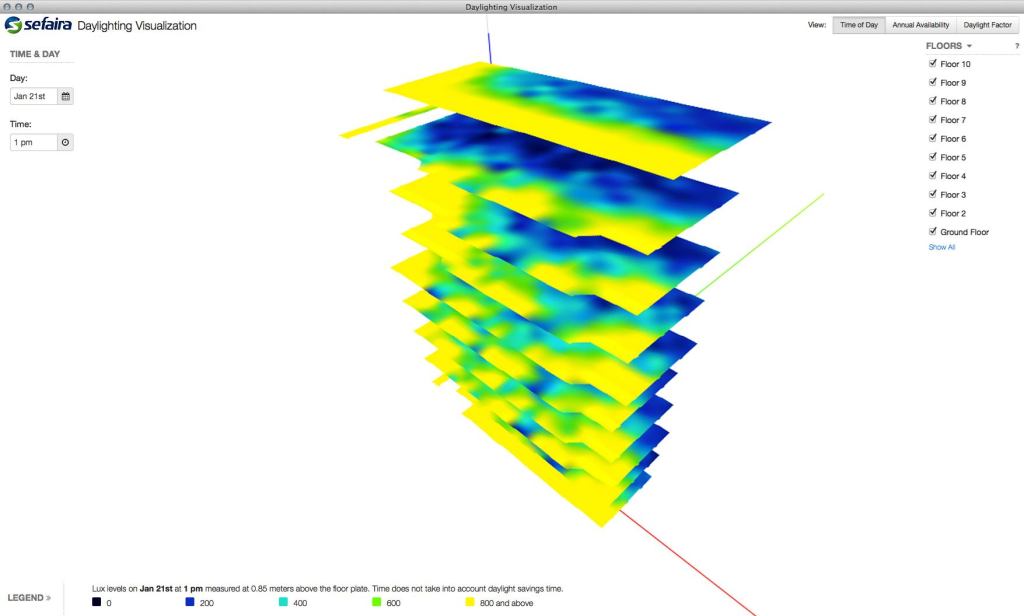Click the help question mark near FLOORS
This screenshot has height=616, width=1024.
[x=1016, y=45]
